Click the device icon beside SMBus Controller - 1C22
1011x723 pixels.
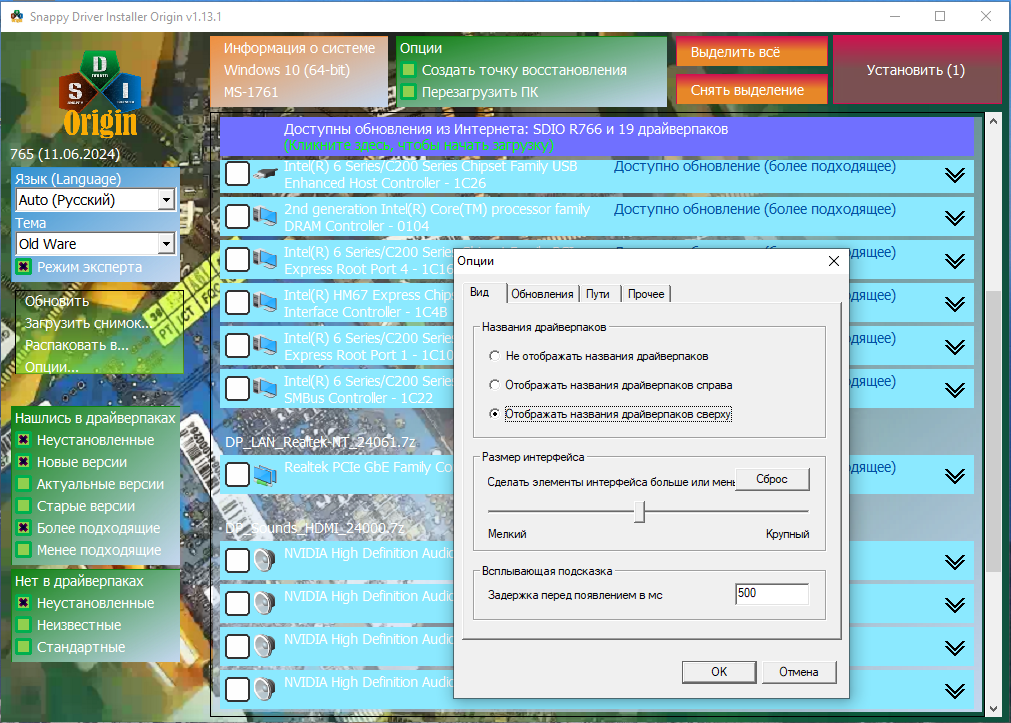(x=264, y=389)
